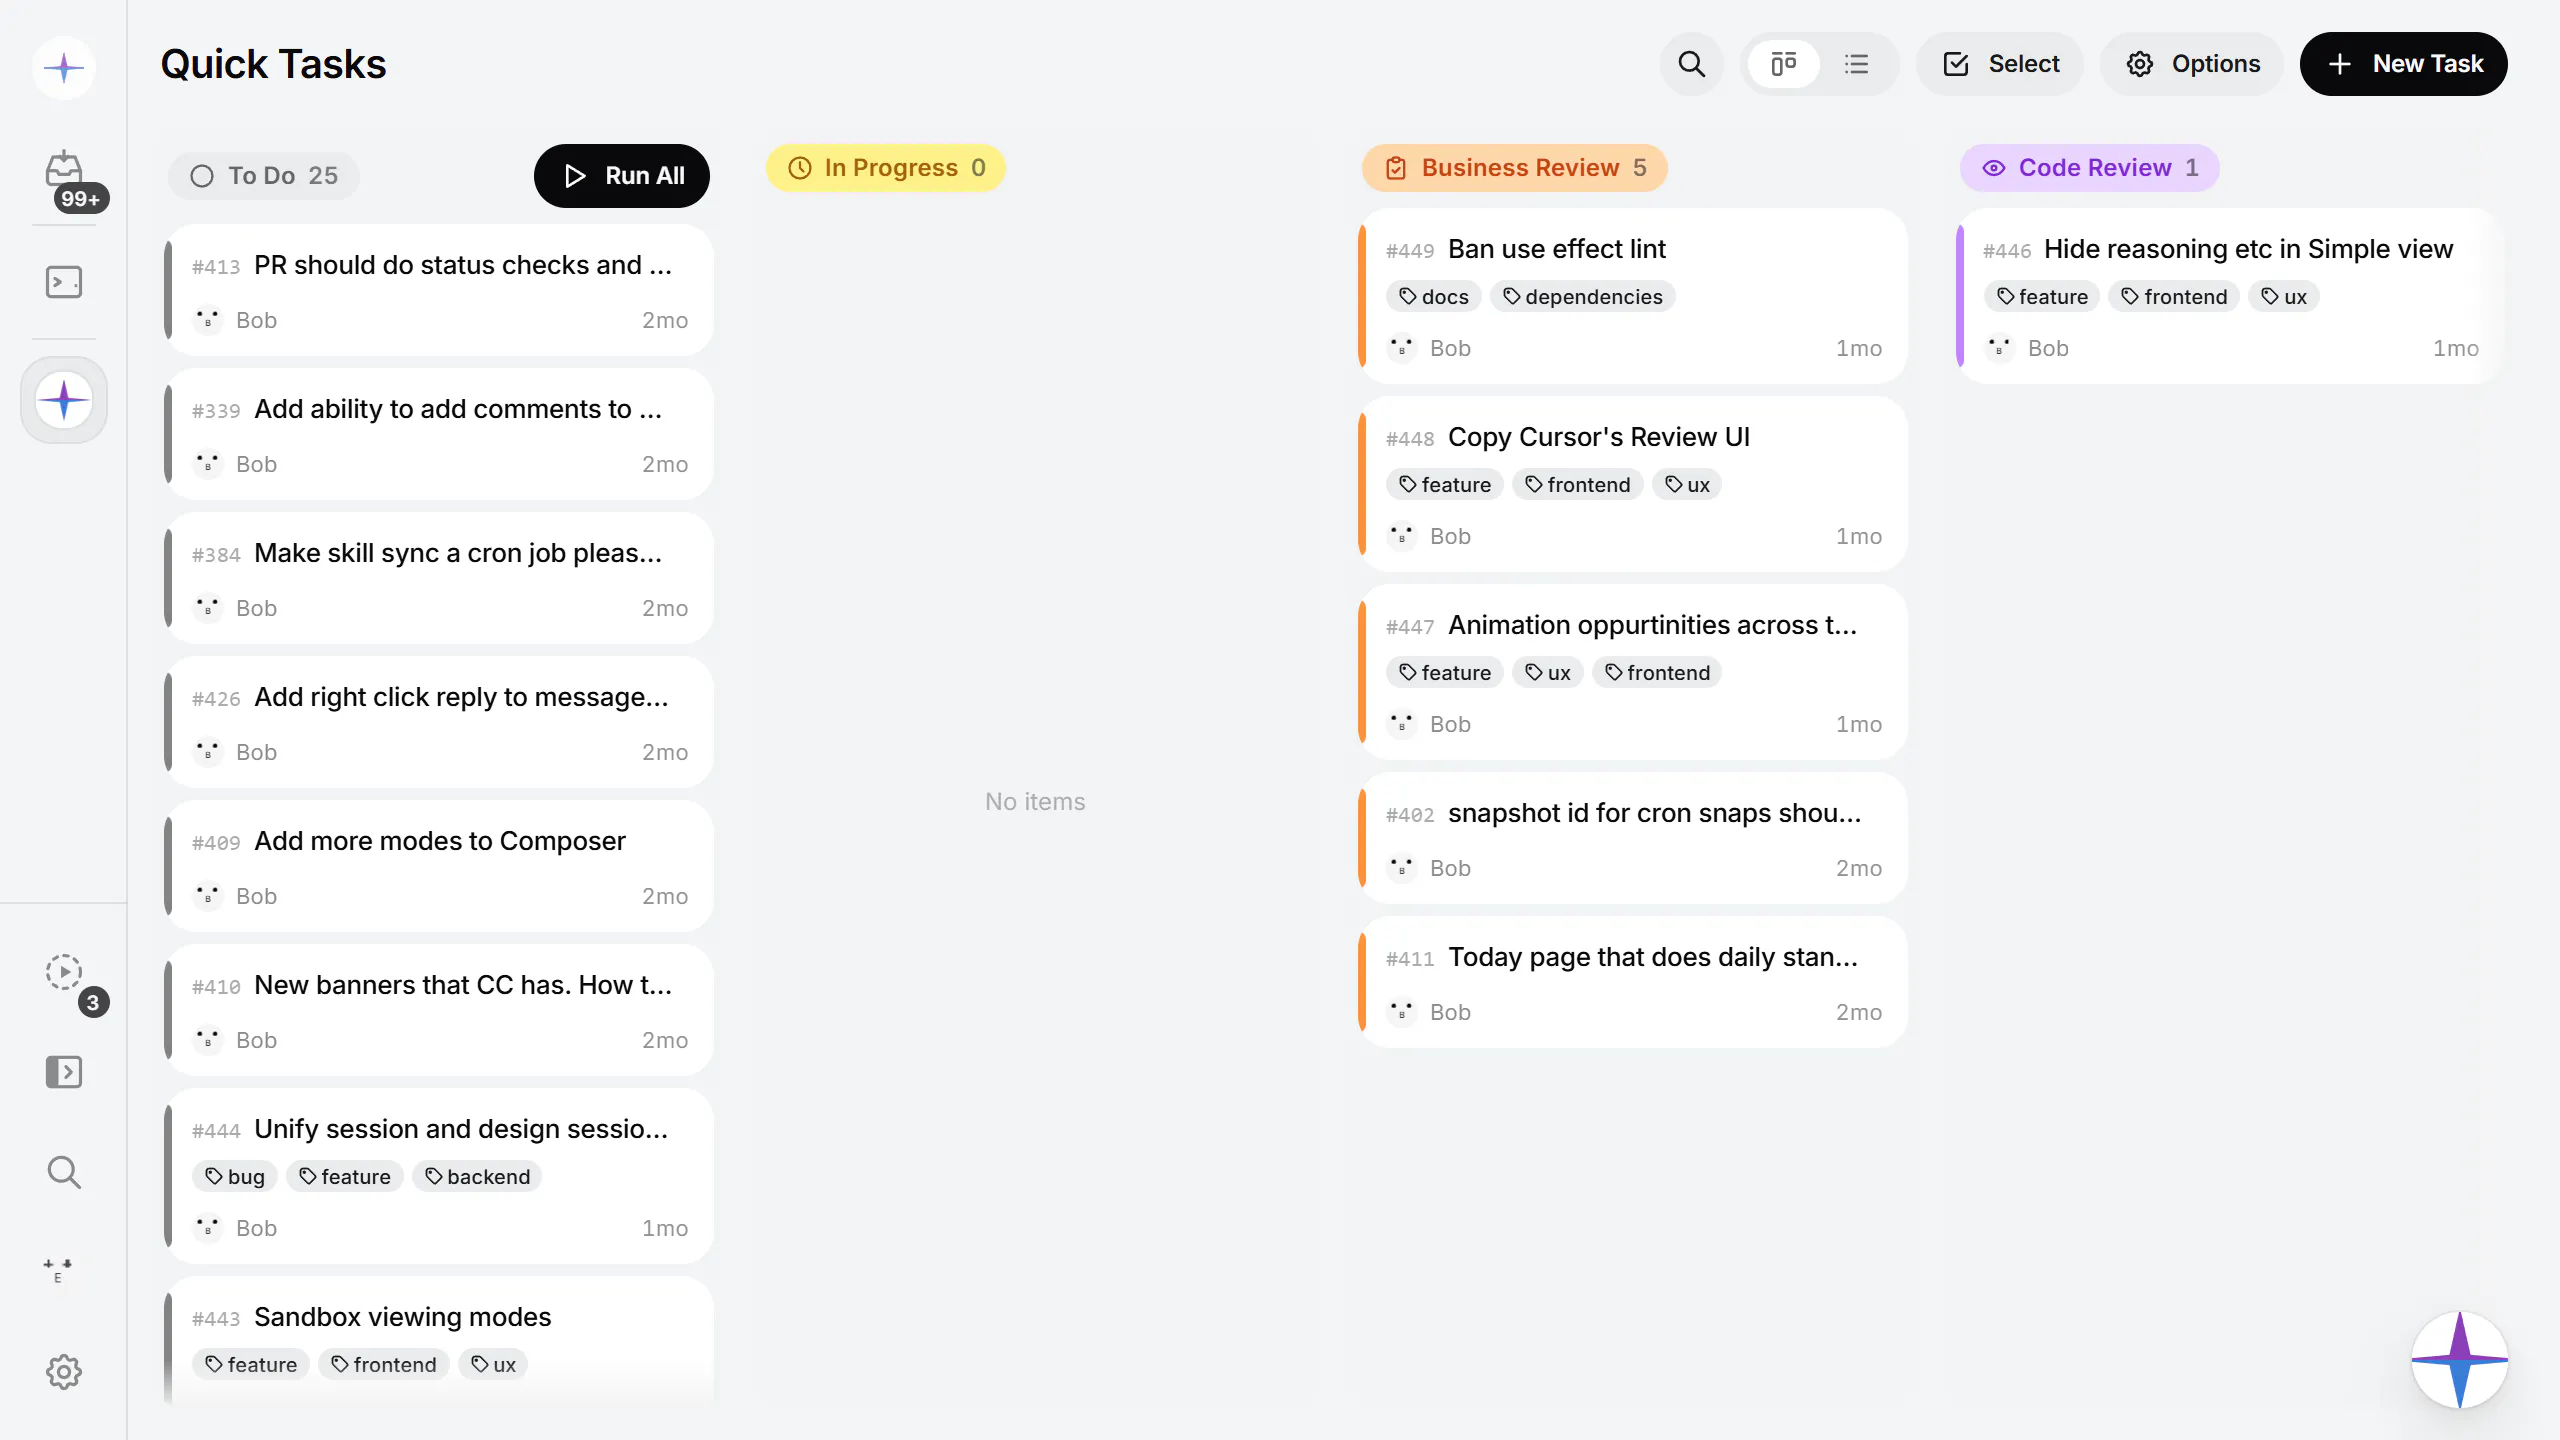This screenshot has height=1440, width=2560.
Task: Open the floating star assistant button
Action: coord(2460,1360)
